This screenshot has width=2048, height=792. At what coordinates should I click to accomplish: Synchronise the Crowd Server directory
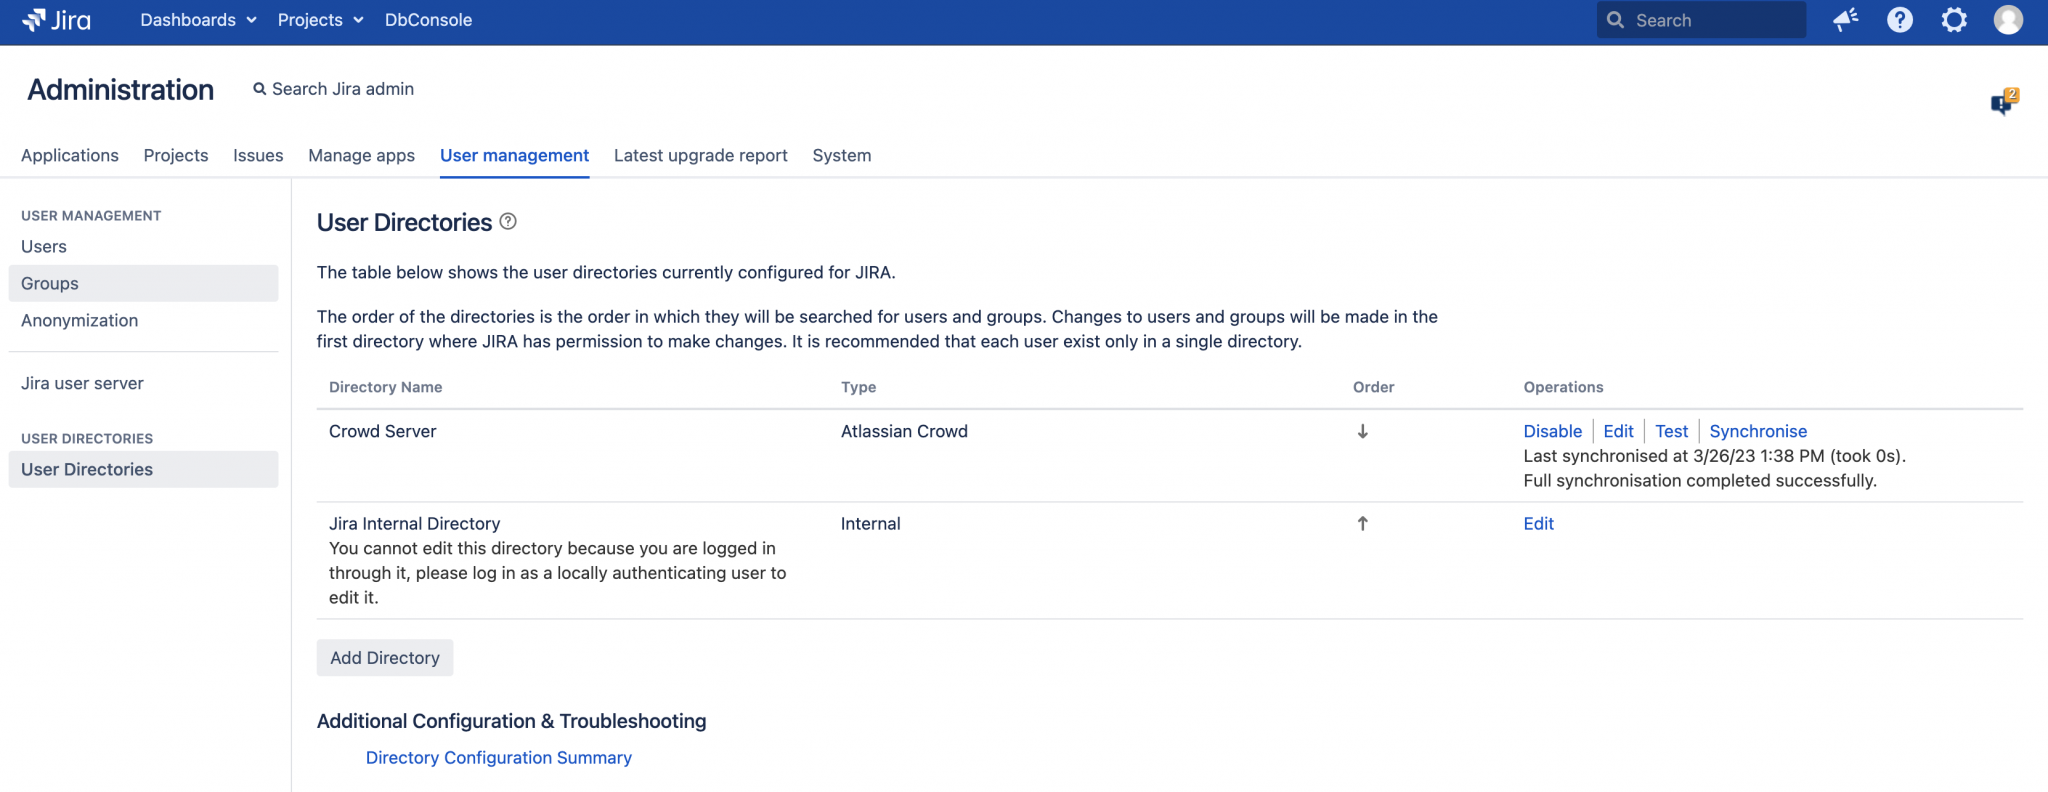(x=1758, y=431)
